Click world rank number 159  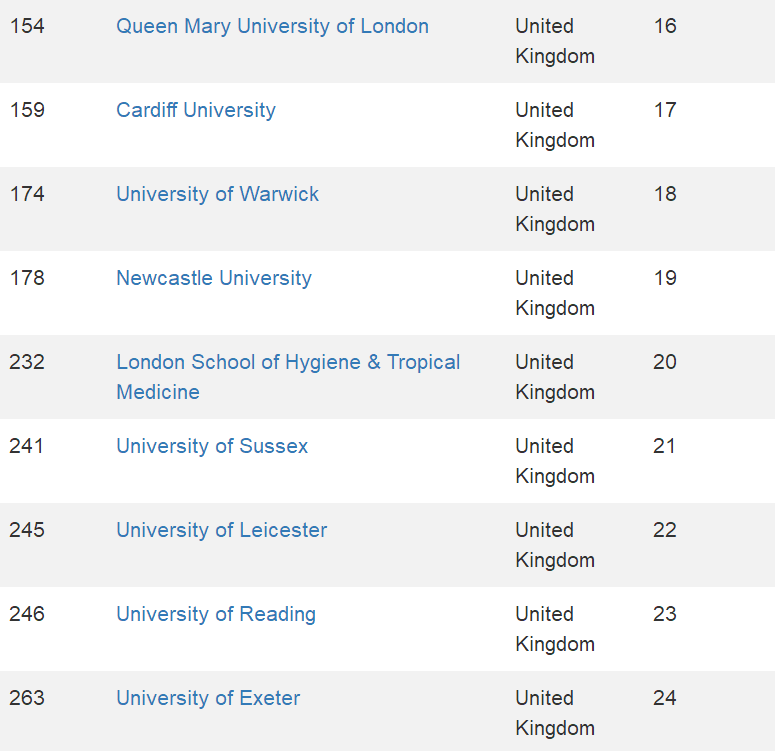click(27, 110)
